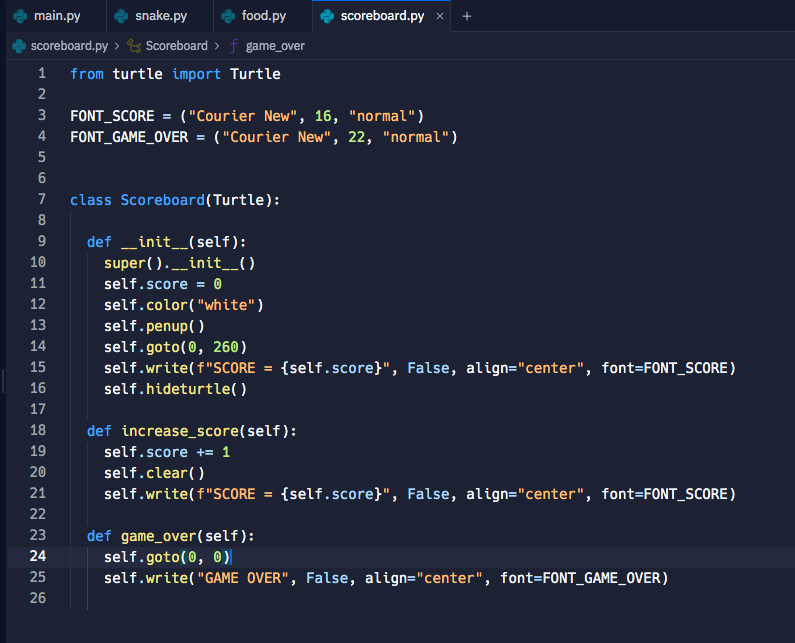Click Python icon on snake.py tab
This screenshot has height=643, width=795.
(121, 16)
